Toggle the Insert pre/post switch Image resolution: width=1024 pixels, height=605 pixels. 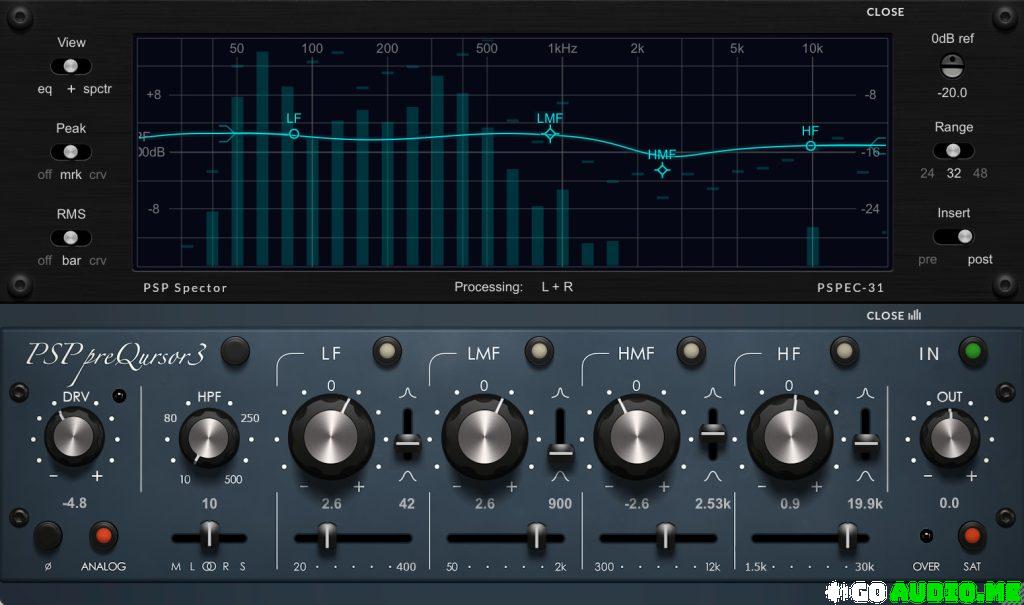click(x=953, y=237)
